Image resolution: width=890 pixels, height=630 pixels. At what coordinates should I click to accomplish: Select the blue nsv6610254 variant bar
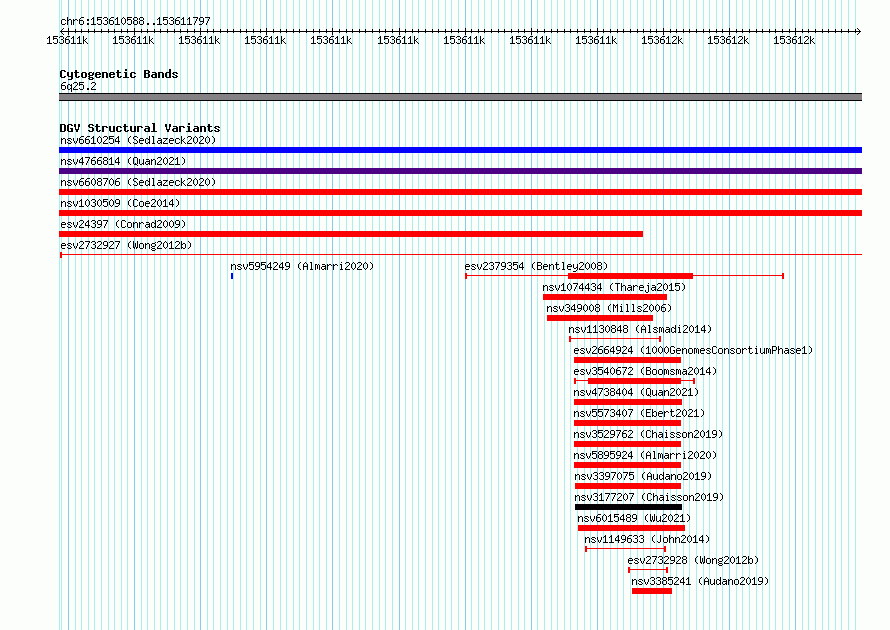tap(460, 150)
